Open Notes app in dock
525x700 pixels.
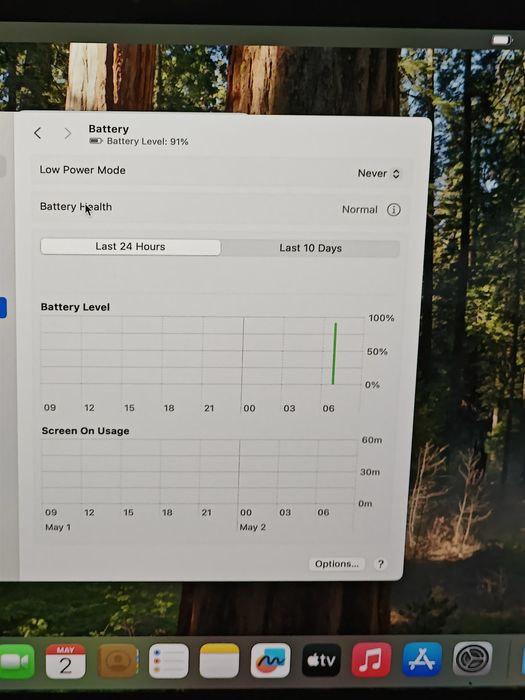point(219,661)
